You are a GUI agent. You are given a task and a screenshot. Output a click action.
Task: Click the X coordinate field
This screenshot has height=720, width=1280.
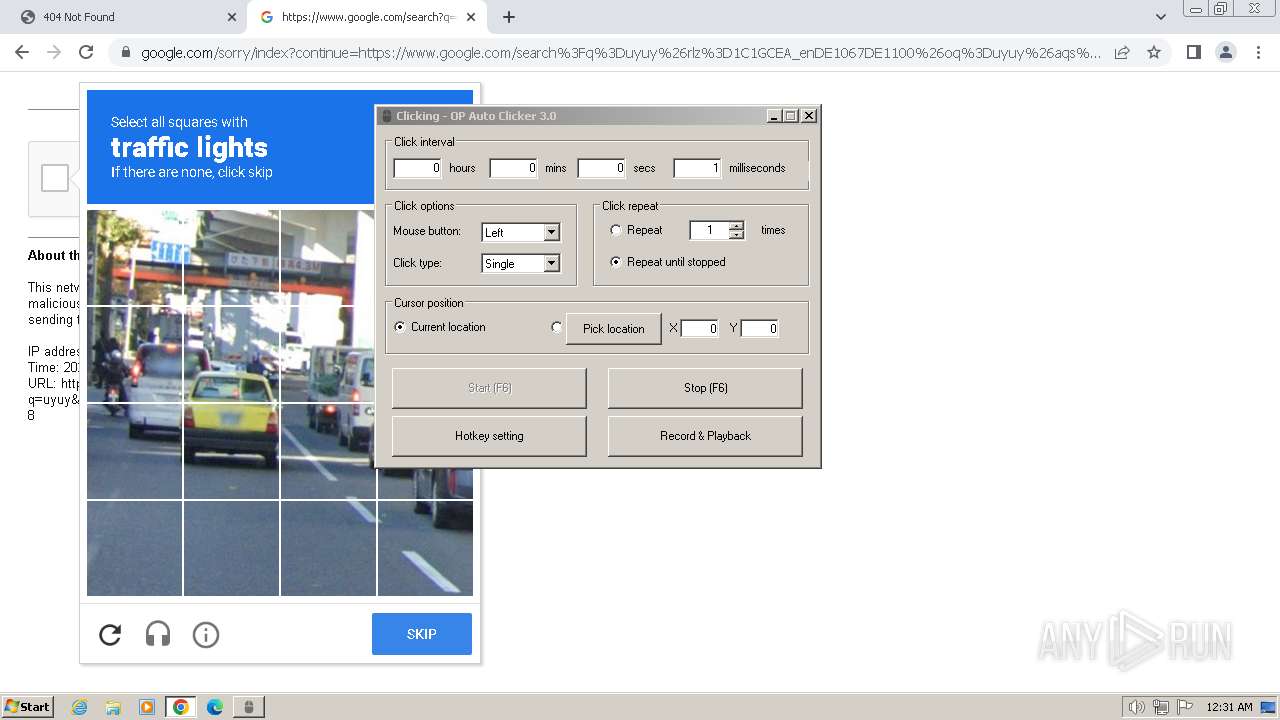tap(700, 328)
